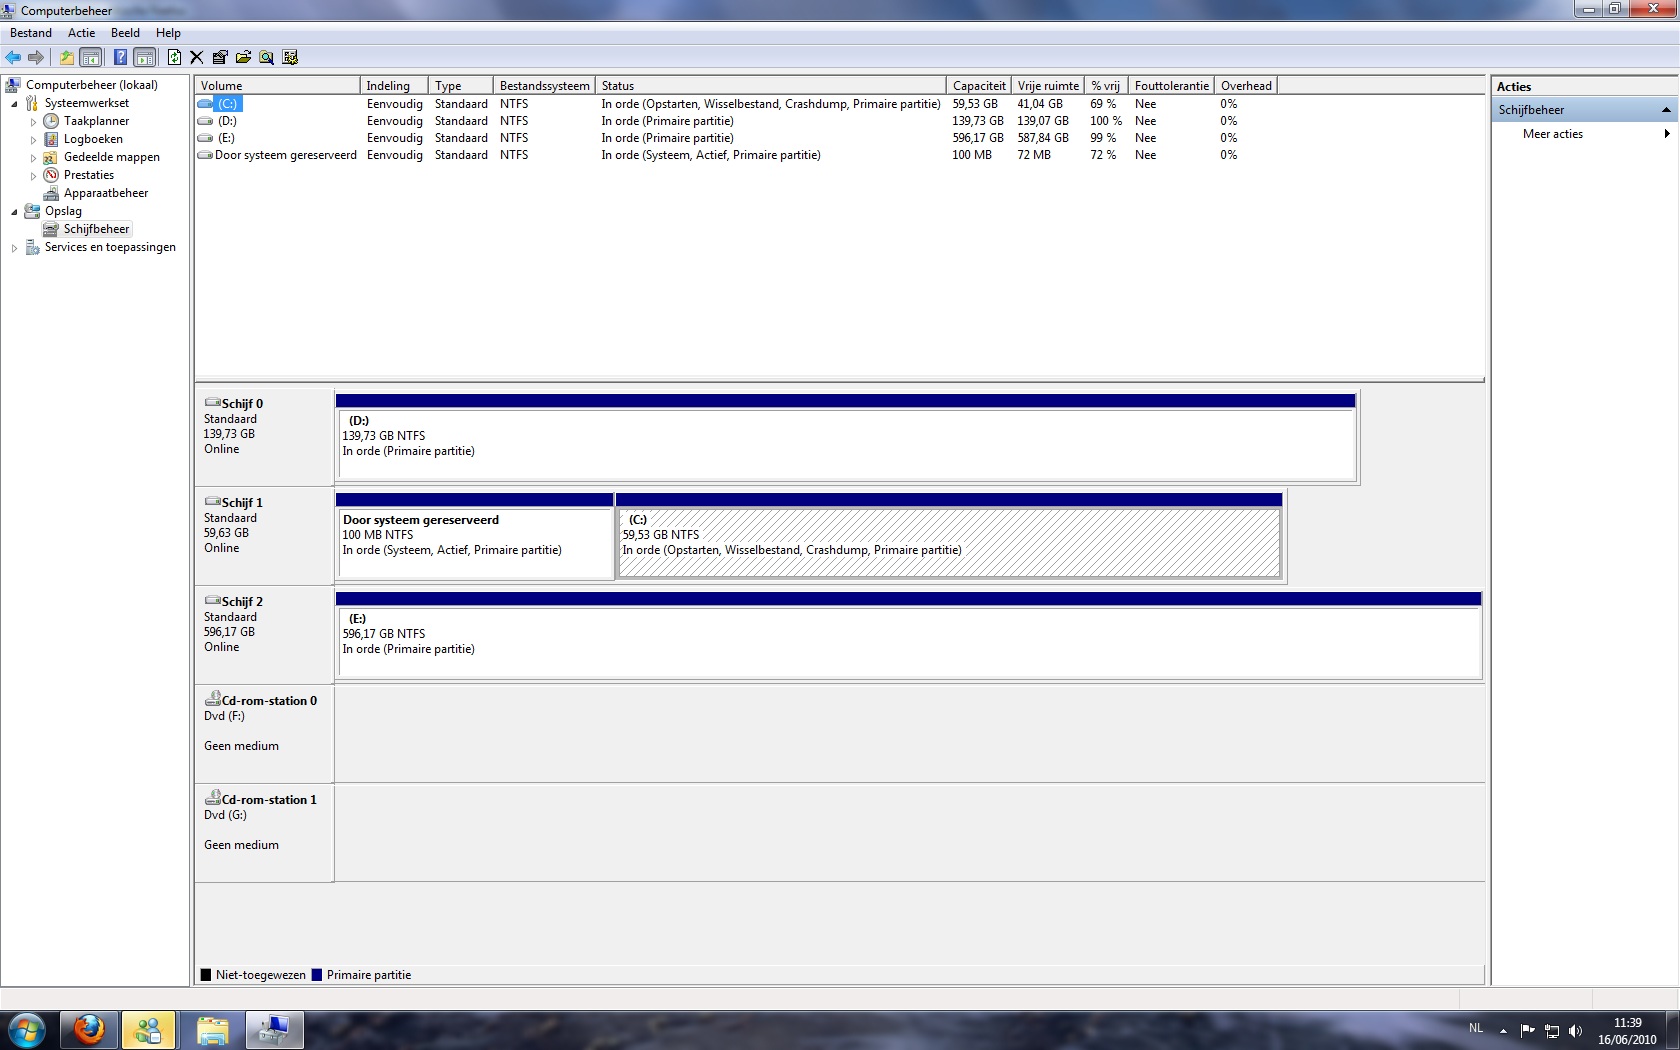This screenshot has width=1680, height=1050.
Task: Sort volumes by Capaciteit column header
Action: (978, 86)
